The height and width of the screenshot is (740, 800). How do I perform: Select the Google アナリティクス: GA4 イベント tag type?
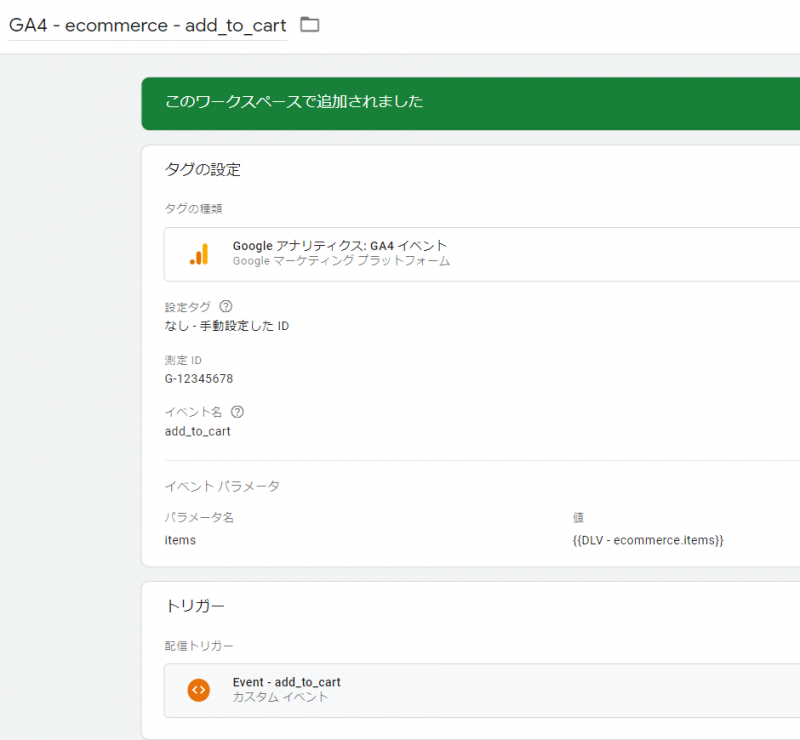(x=482, y=254)
